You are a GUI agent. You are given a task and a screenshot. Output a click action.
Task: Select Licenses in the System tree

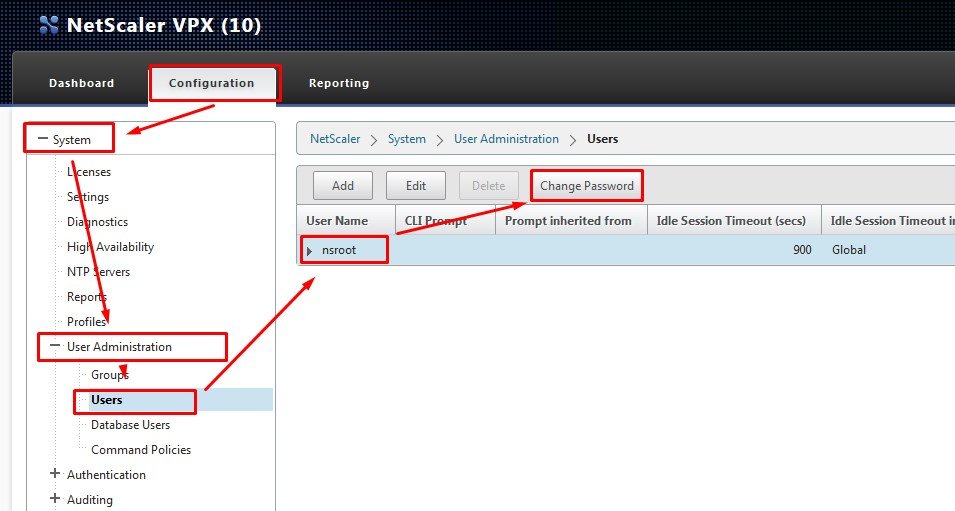88,172
